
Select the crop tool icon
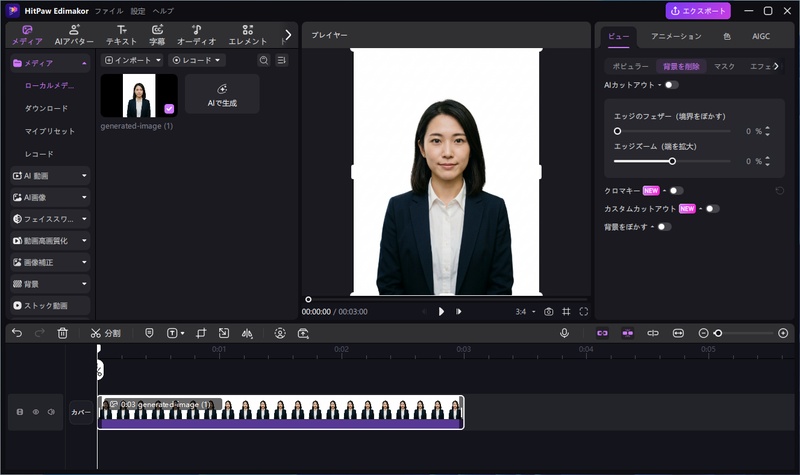pyautogui.click(x=201, y=333)
